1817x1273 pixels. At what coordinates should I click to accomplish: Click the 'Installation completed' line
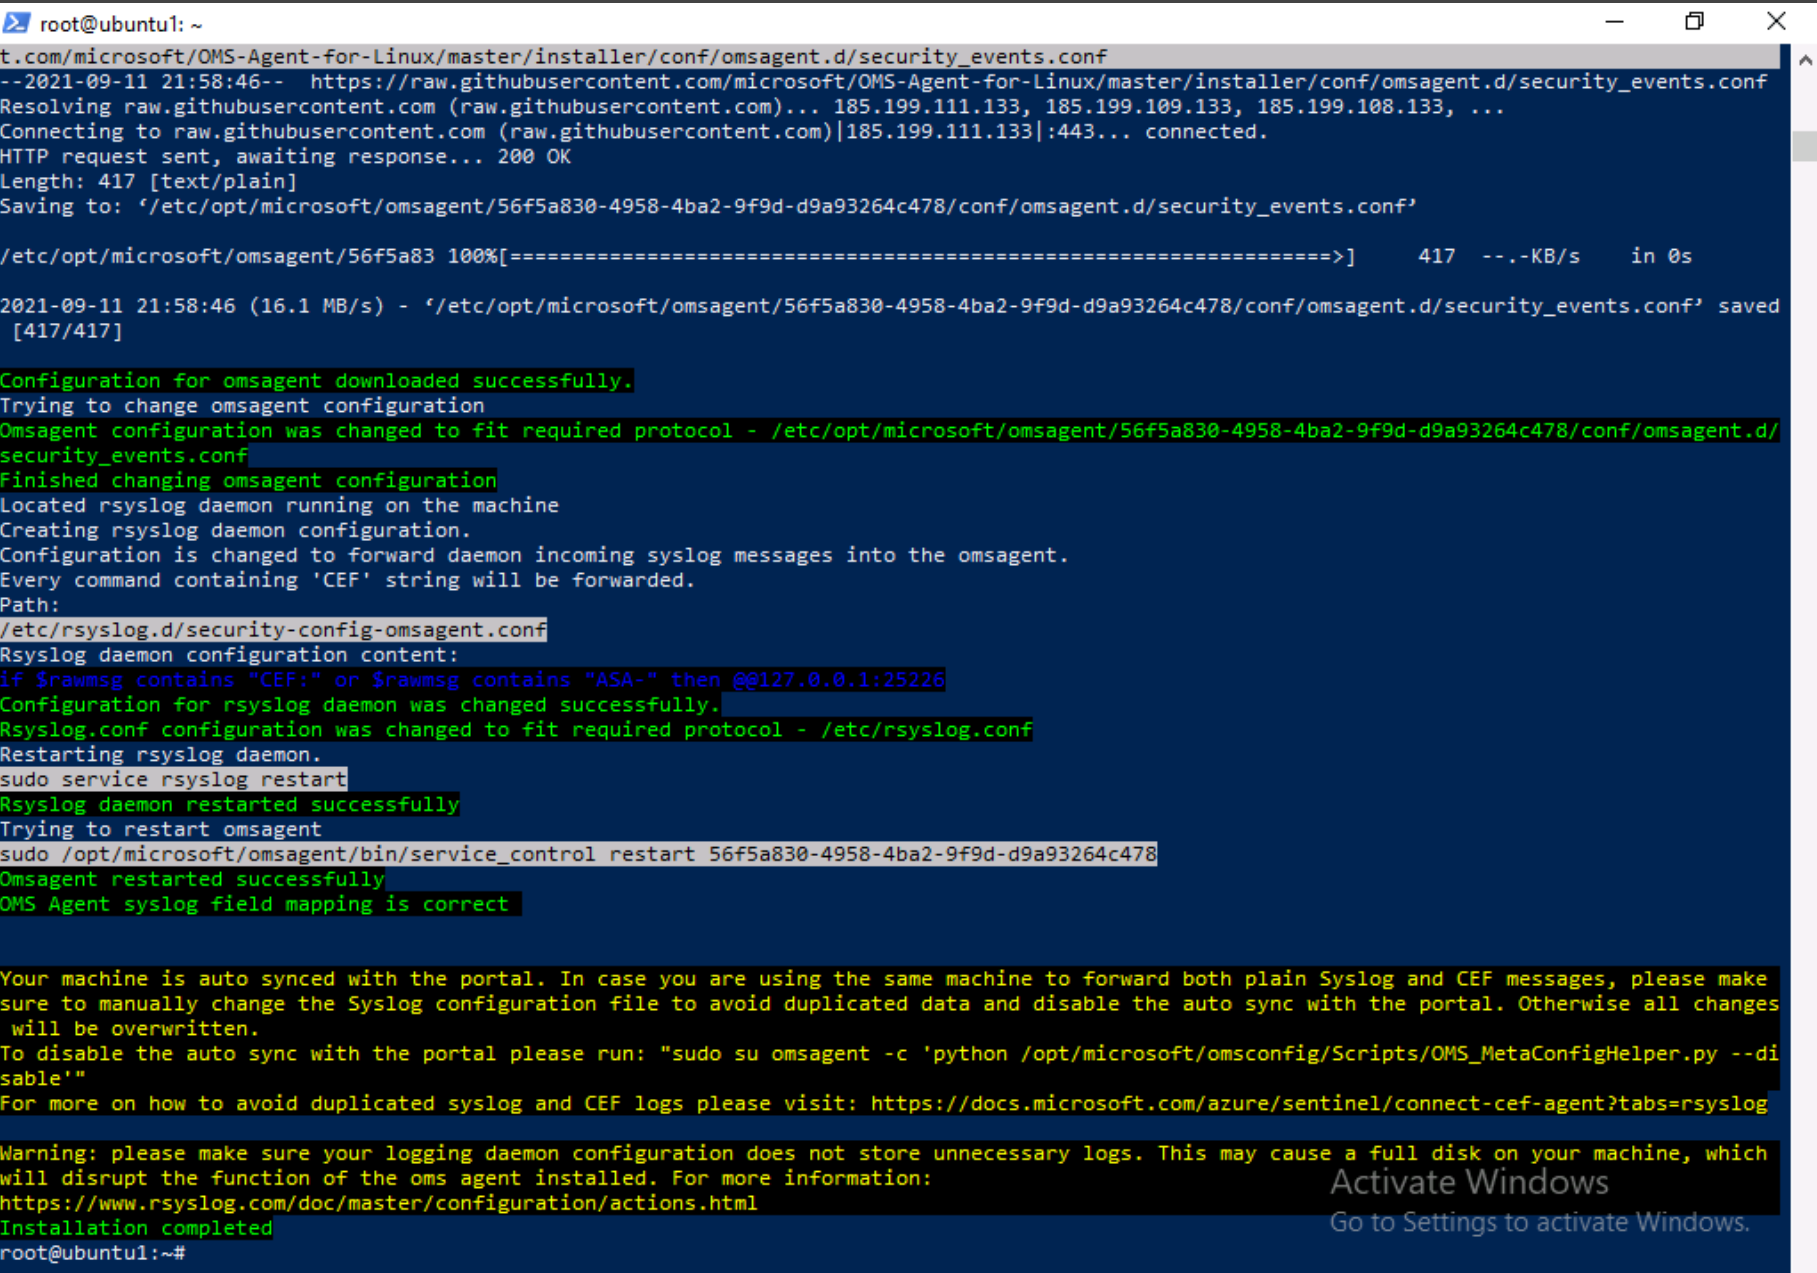[x=136, y=1227]
